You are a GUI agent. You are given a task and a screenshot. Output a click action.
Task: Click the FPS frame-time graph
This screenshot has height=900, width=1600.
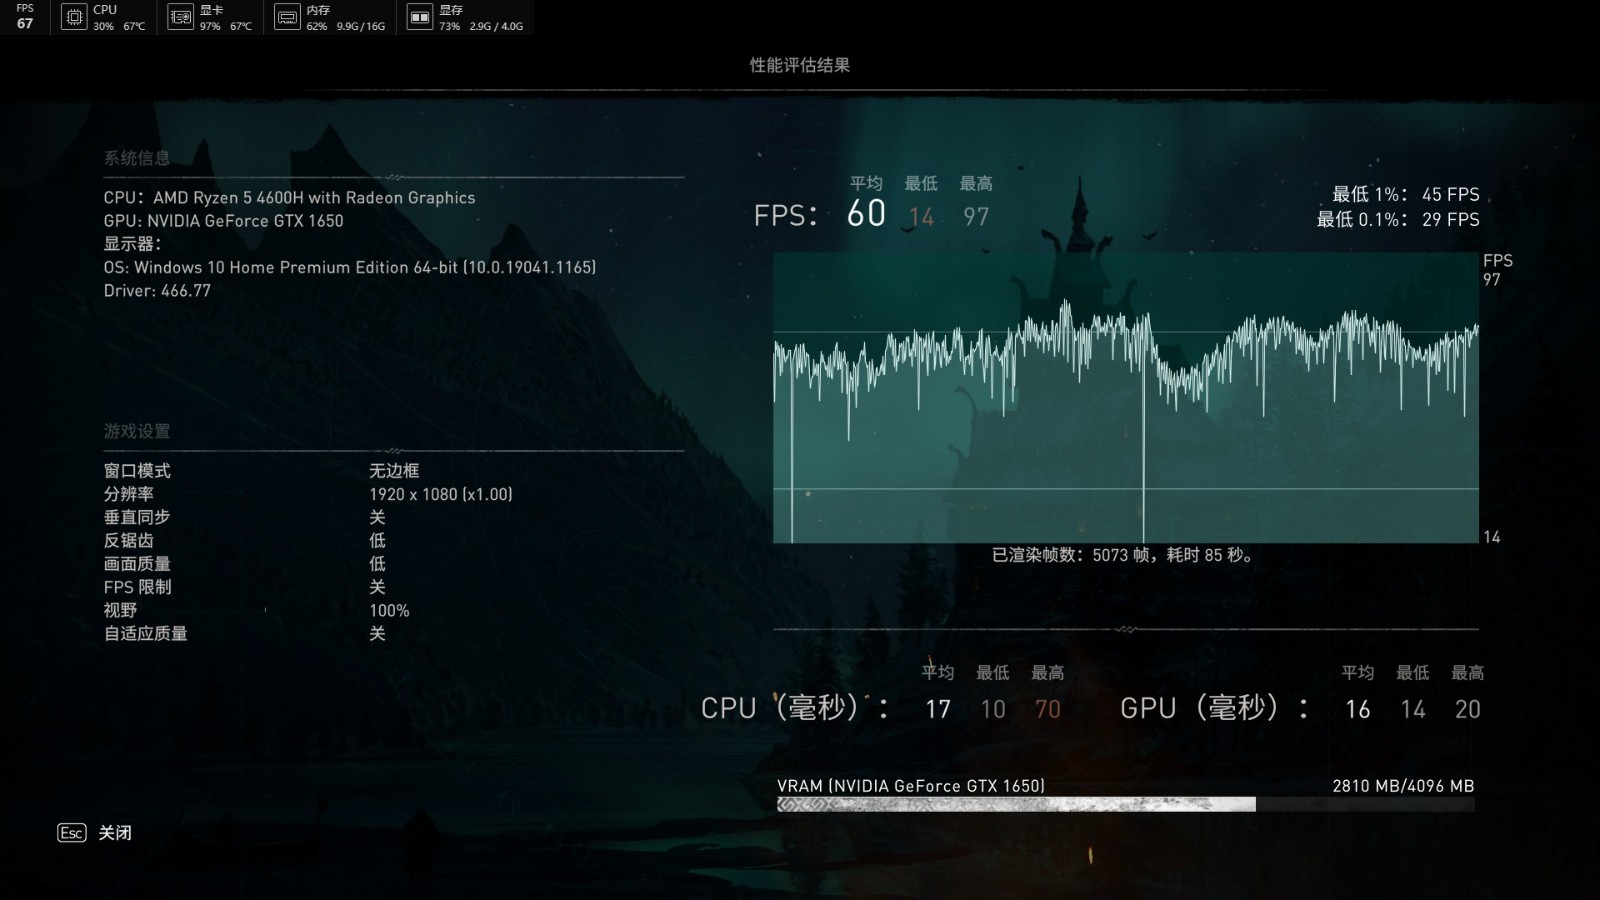coord(1126,398)
